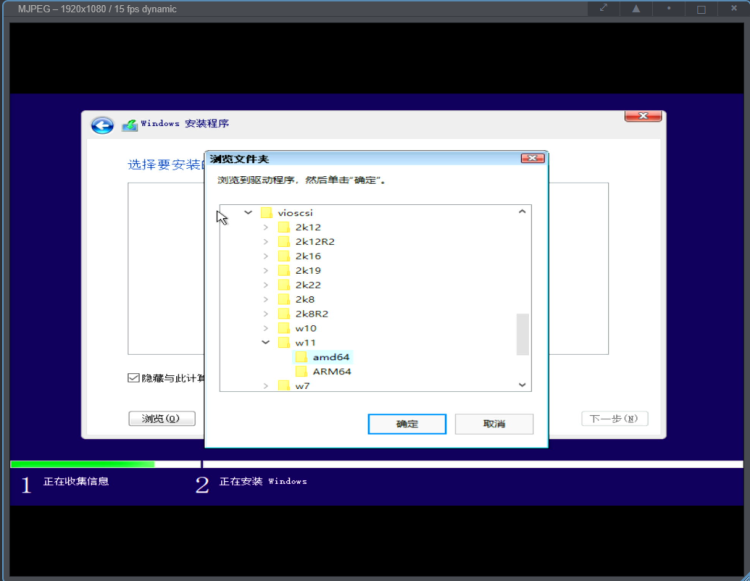This screenshot has height=581, width=750.
Task: Click the folder tree scroll up arrow
Action: 522,211
